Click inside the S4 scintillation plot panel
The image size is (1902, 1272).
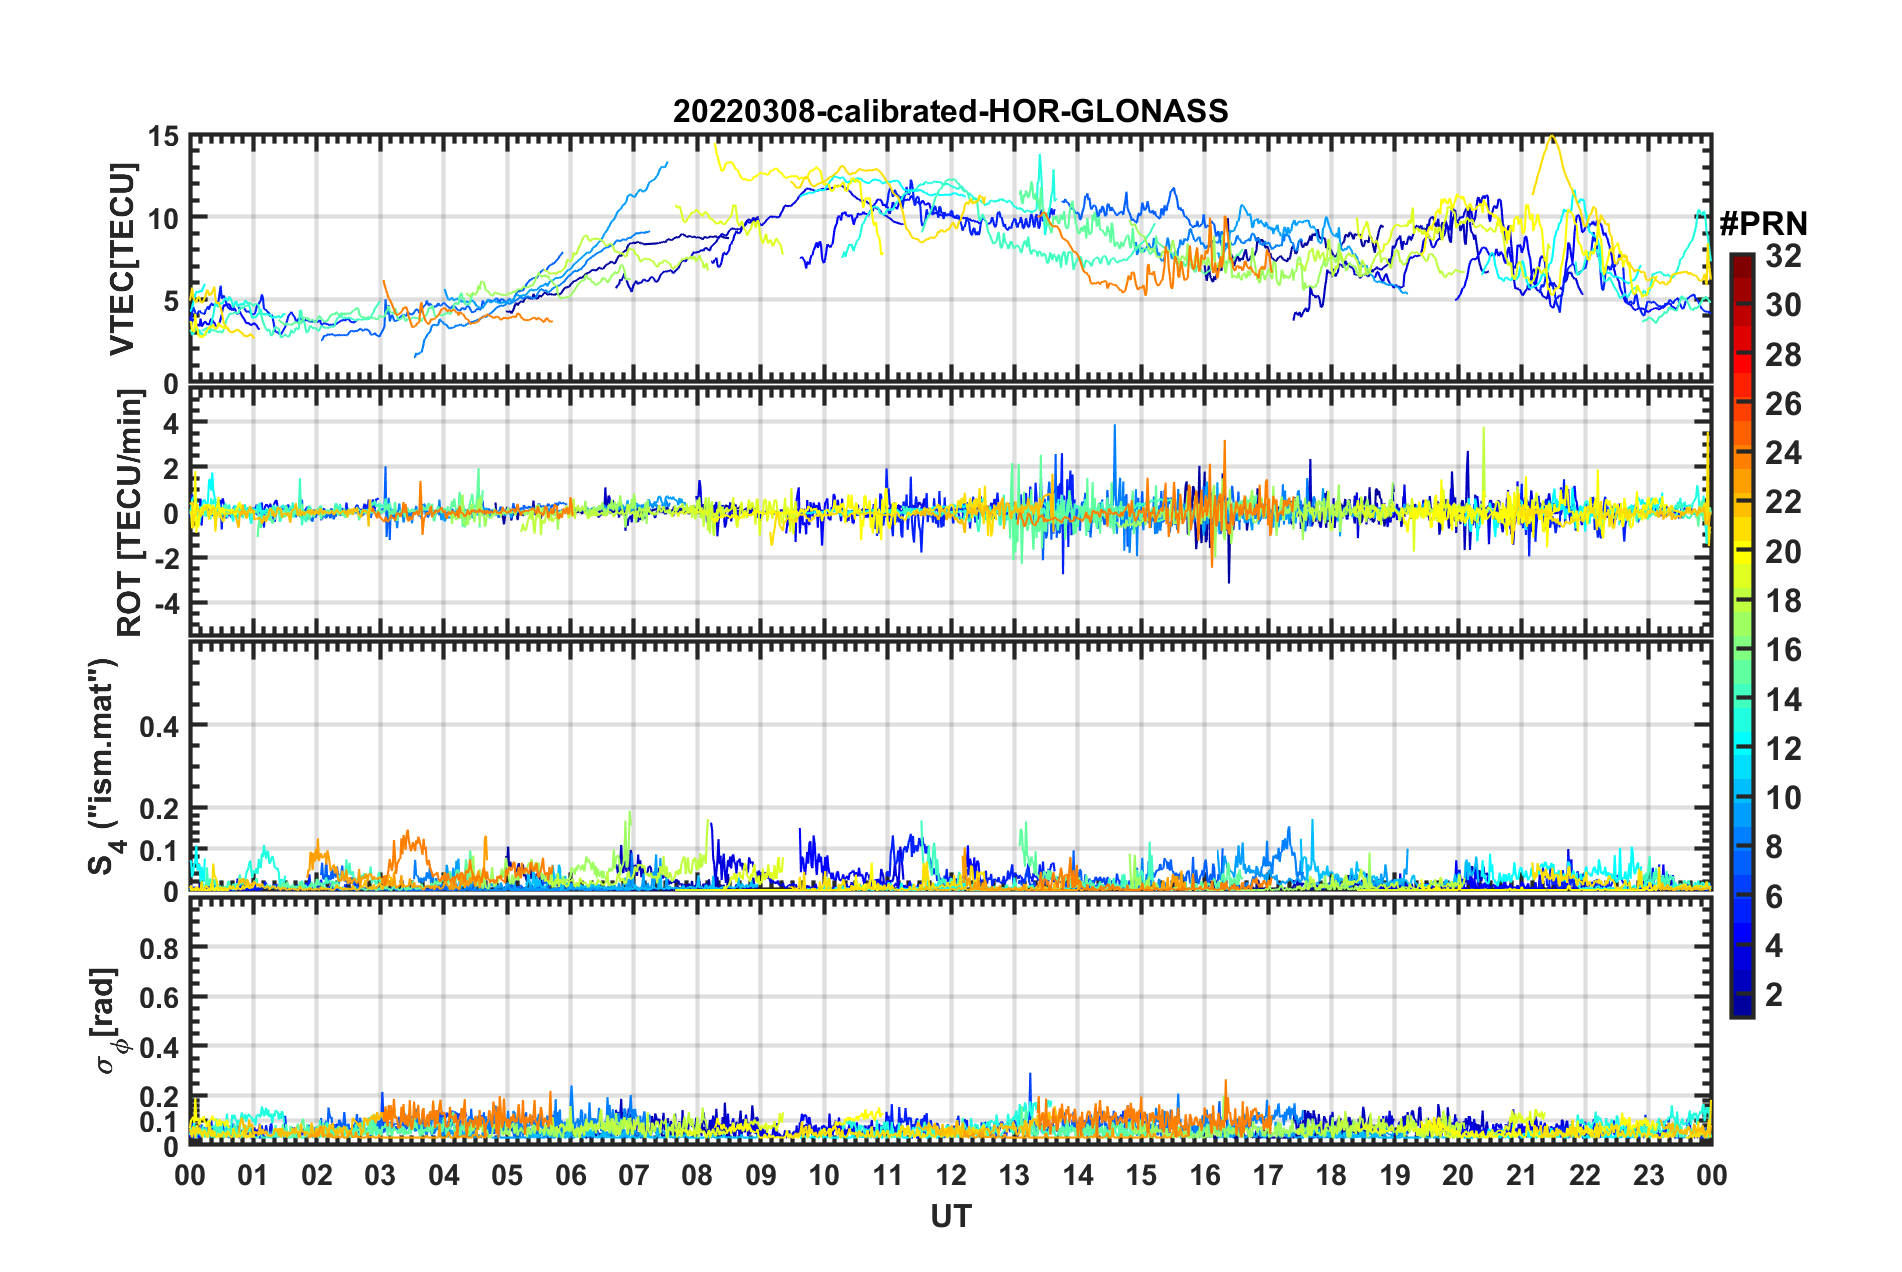click(x=950, y=765)
